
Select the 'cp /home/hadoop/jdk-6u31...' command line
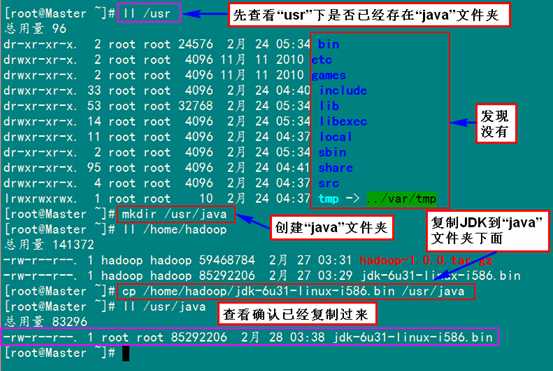pos(293,291)
